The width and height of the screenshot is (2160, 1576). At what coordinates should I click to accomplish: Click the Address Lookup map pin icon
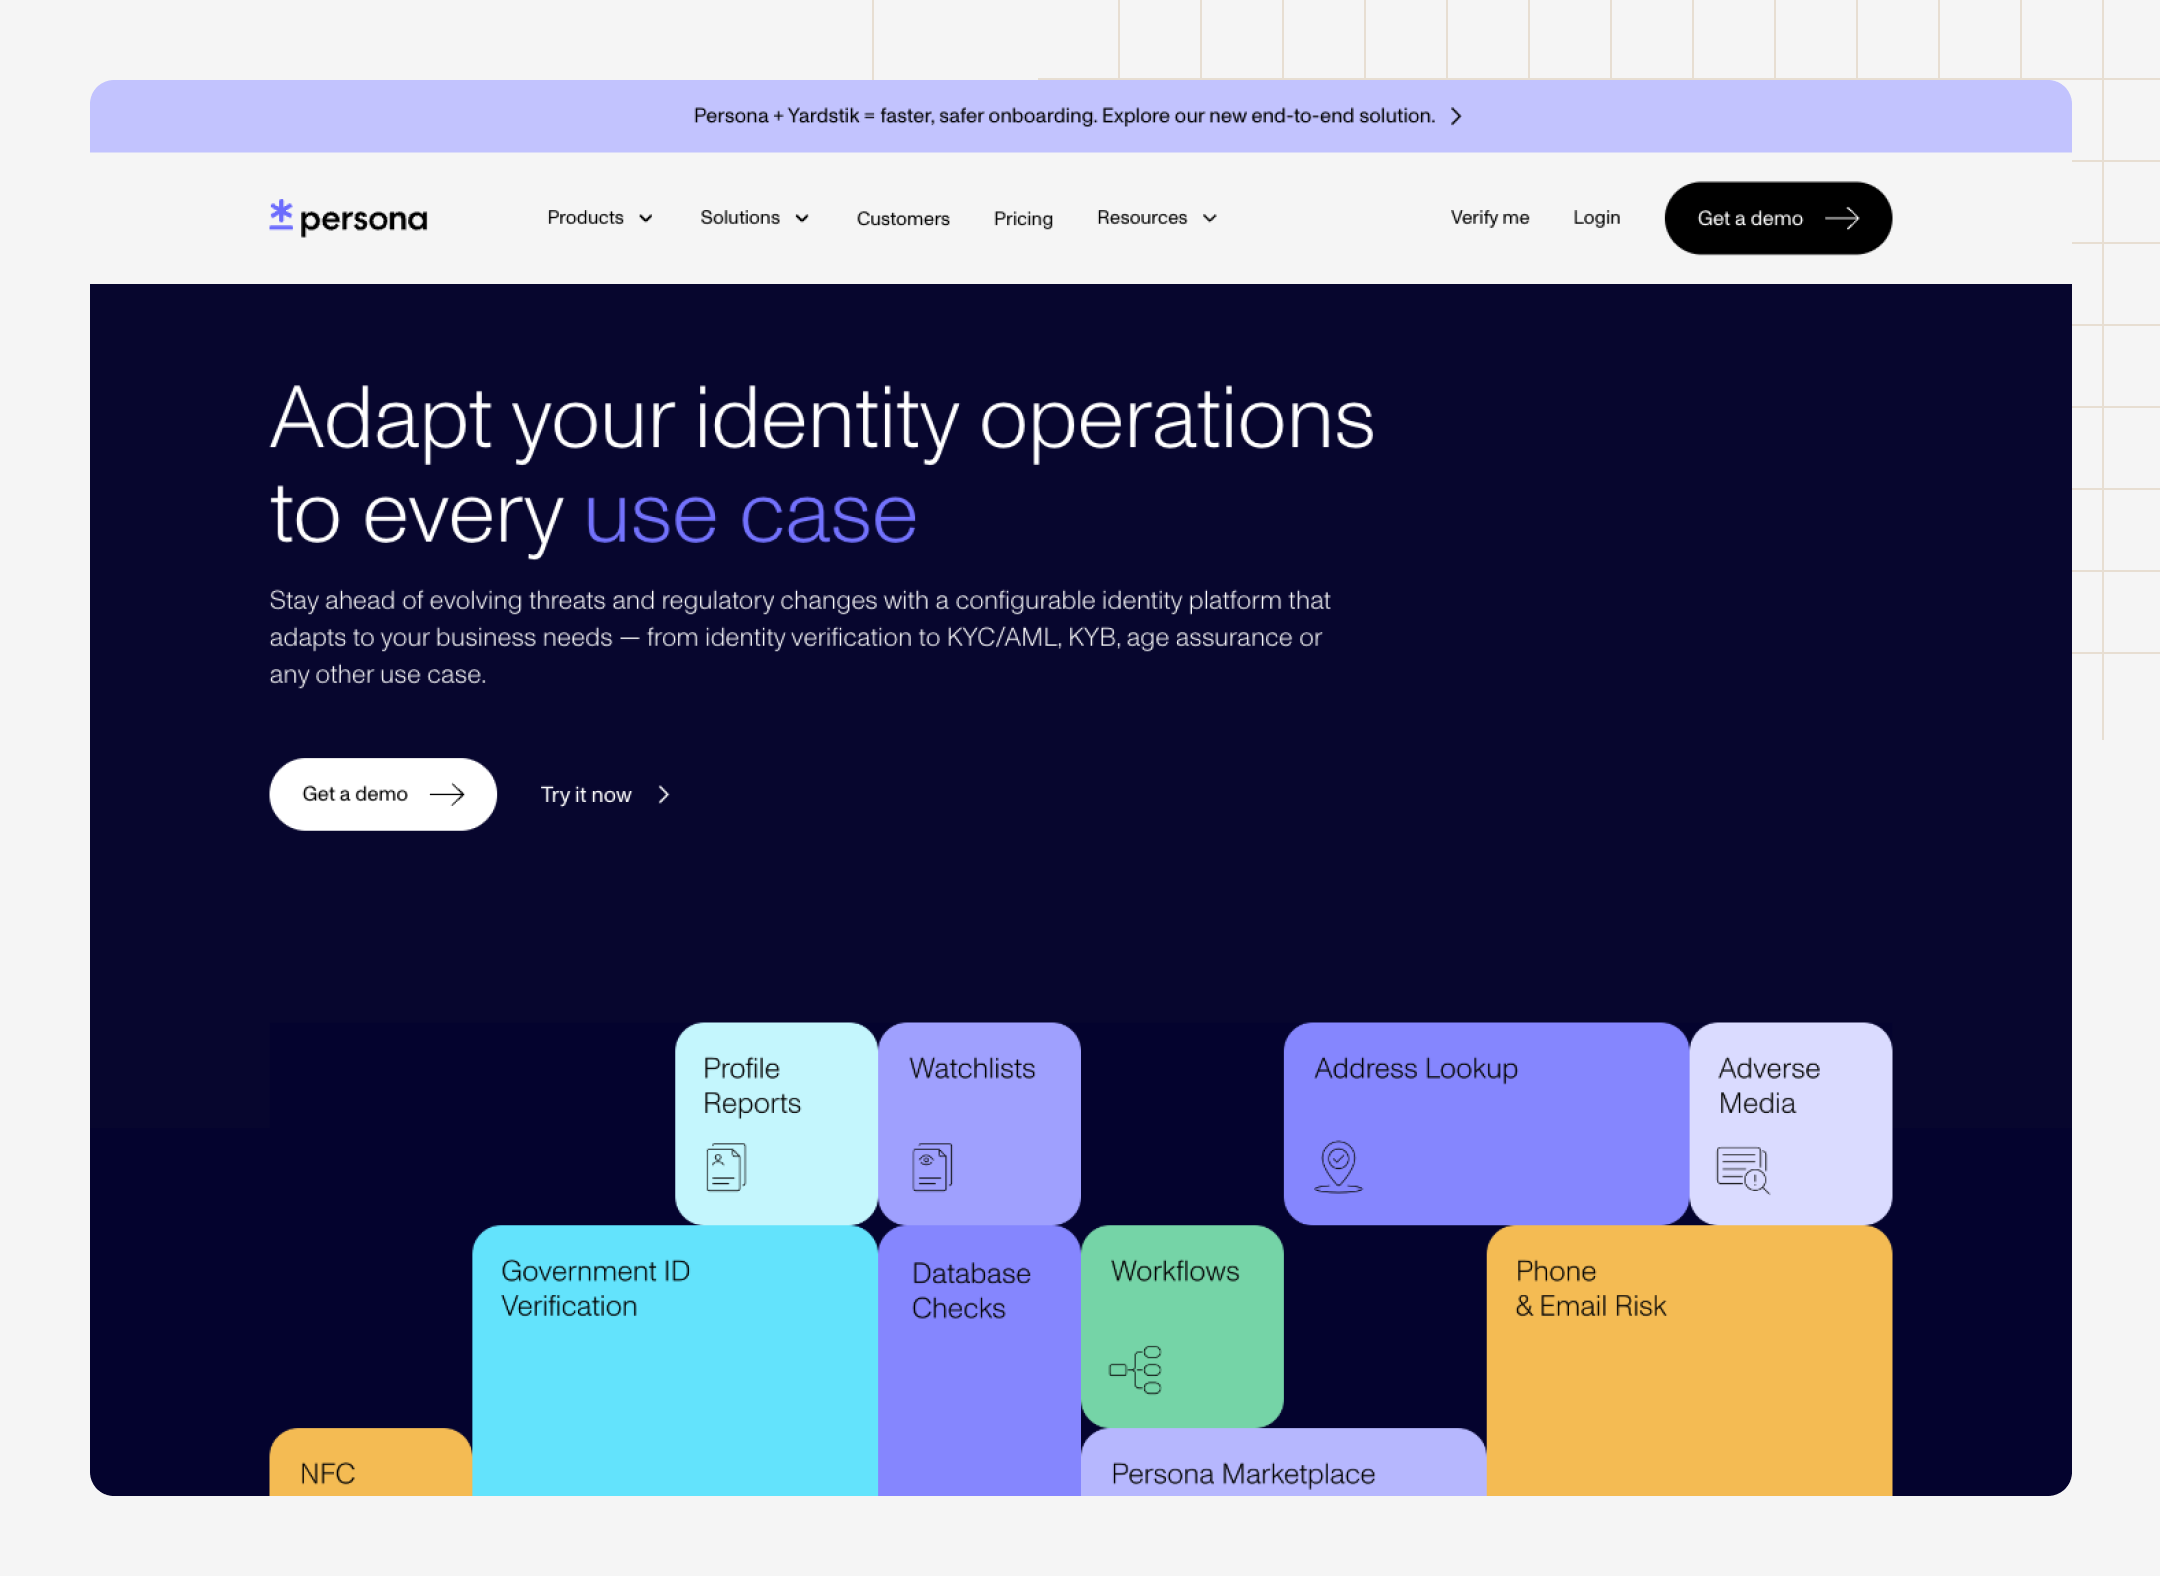1338,1167
